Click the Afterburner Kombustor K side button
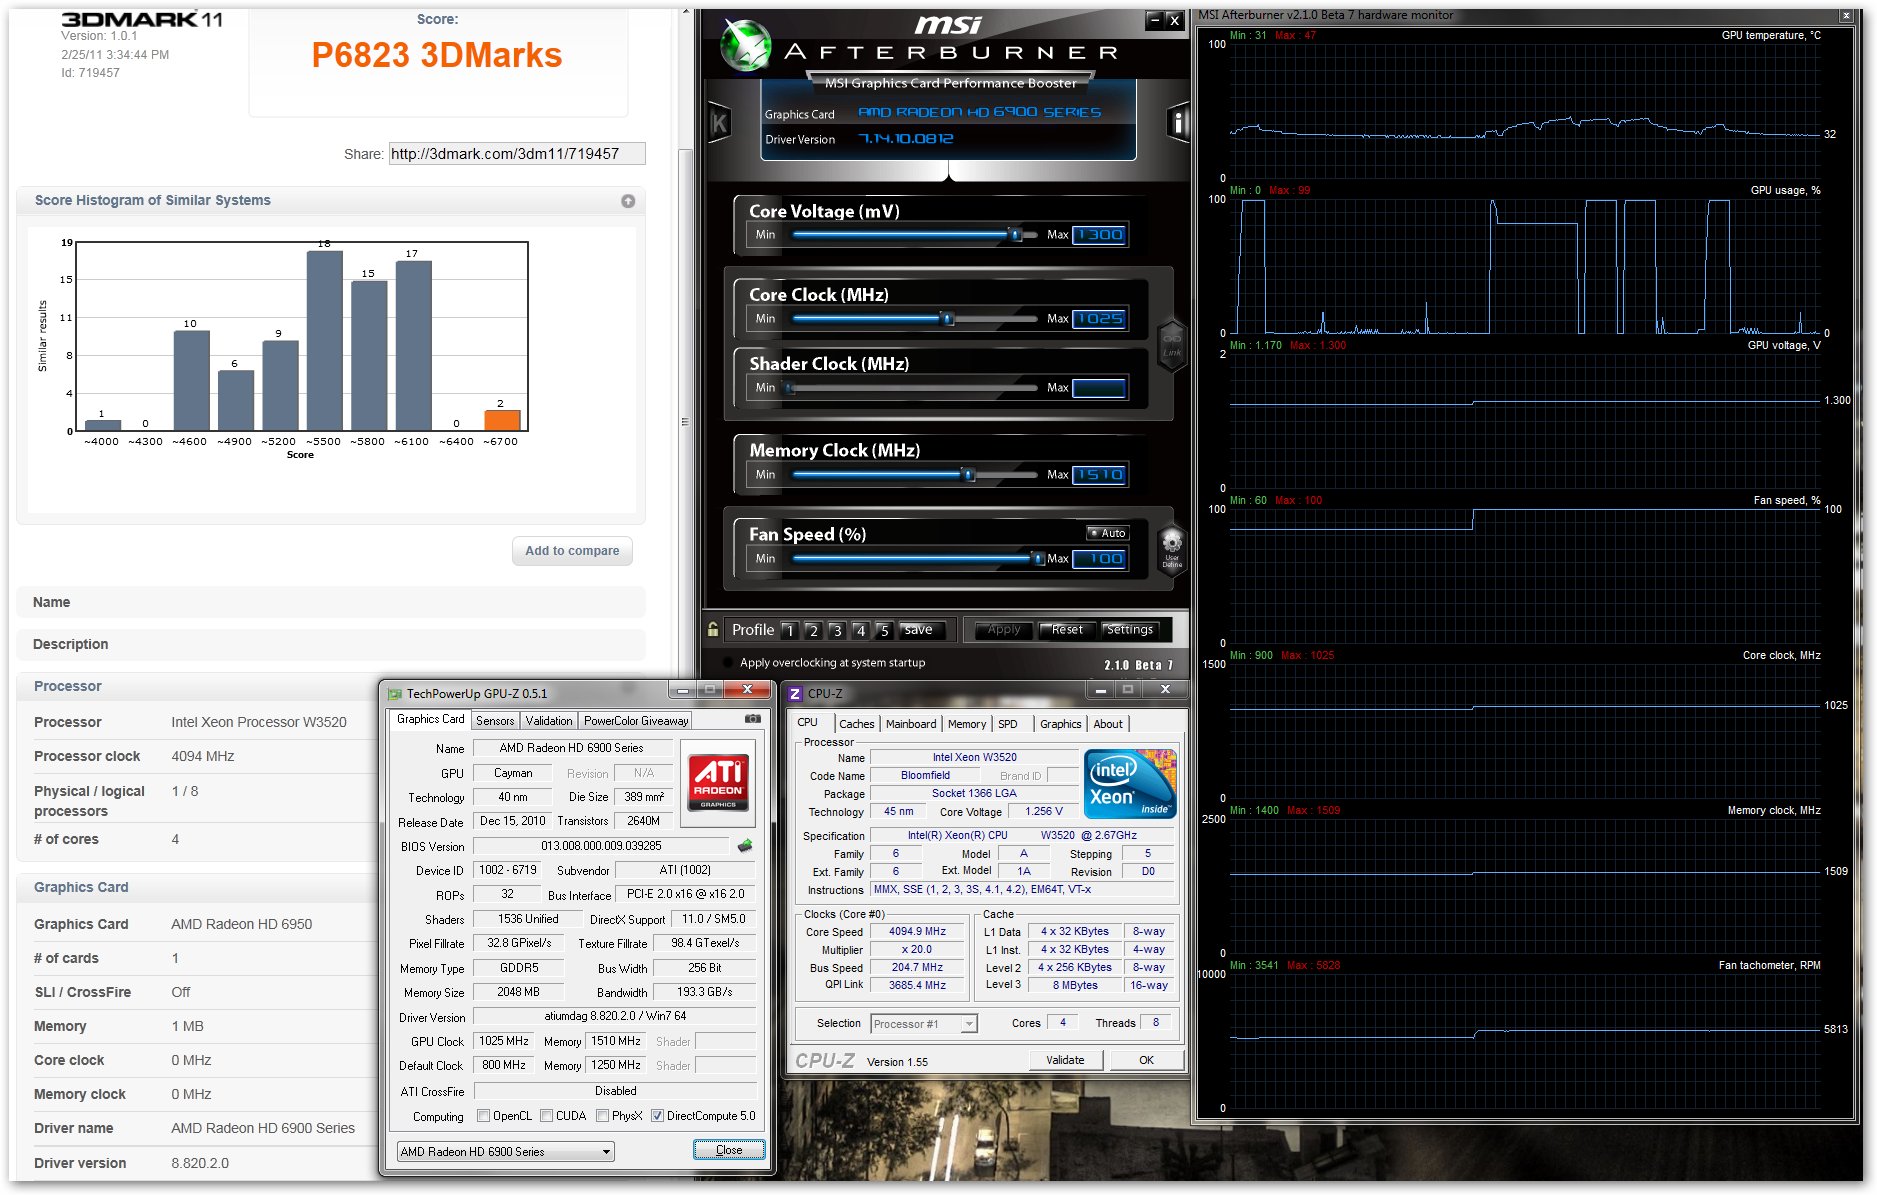Image resolution: width=1877 pixels, height=1195 pixels. [x=719, y=123]
